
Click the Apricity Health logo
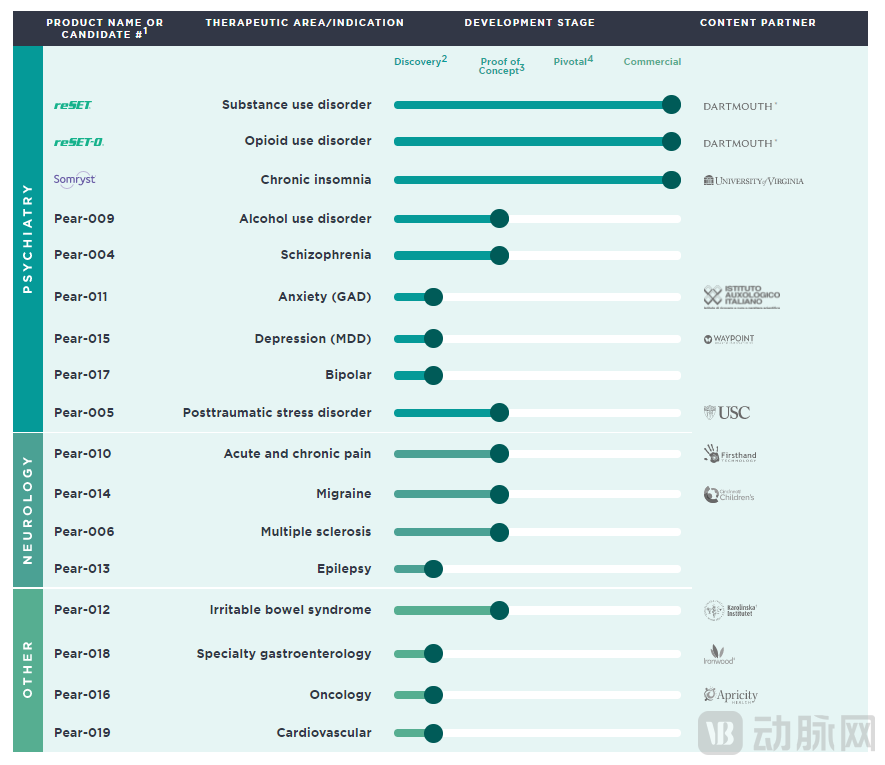pyautogui.click(x=730, y=695)
